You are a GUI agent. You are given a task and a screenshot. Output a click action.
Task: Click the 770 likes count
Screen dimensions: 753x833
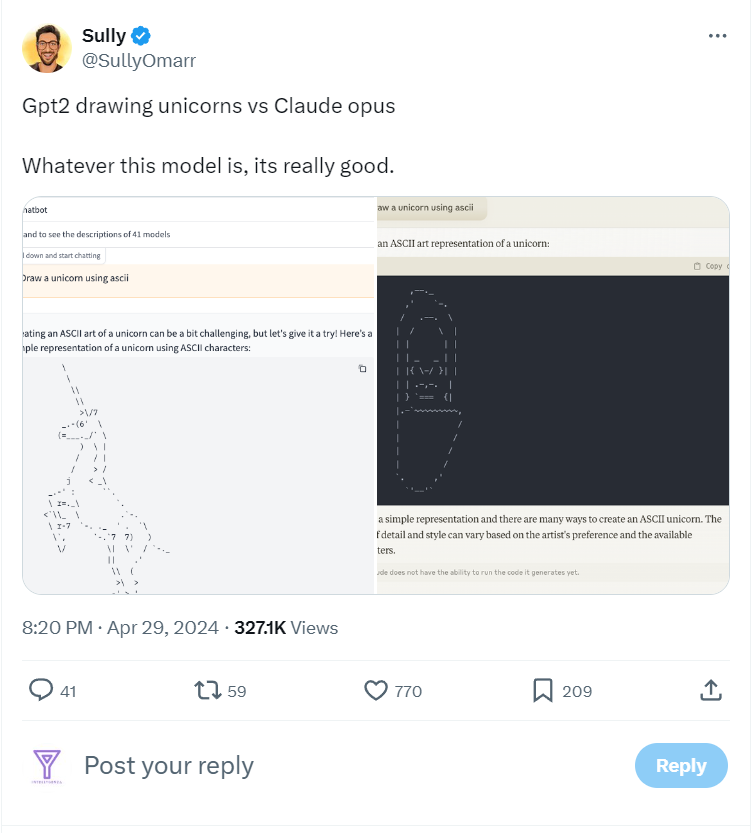(408, 691)
